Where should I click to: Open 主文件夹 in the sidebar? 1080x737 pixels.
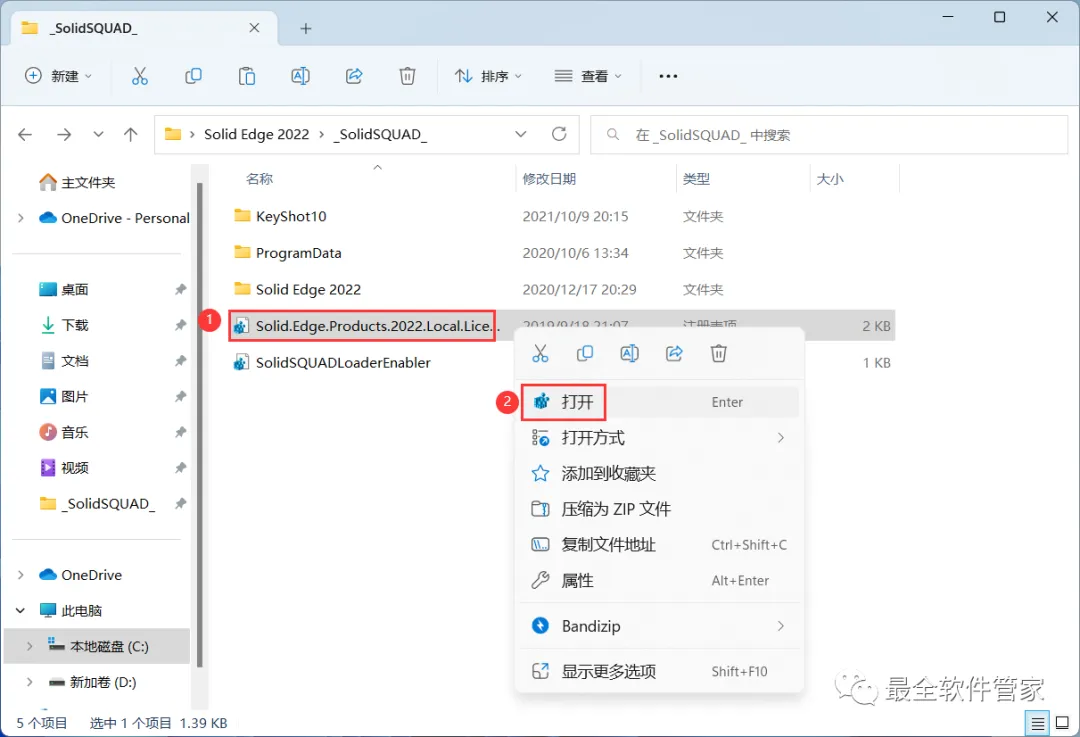pyautogui.click(x=78, y=182)
